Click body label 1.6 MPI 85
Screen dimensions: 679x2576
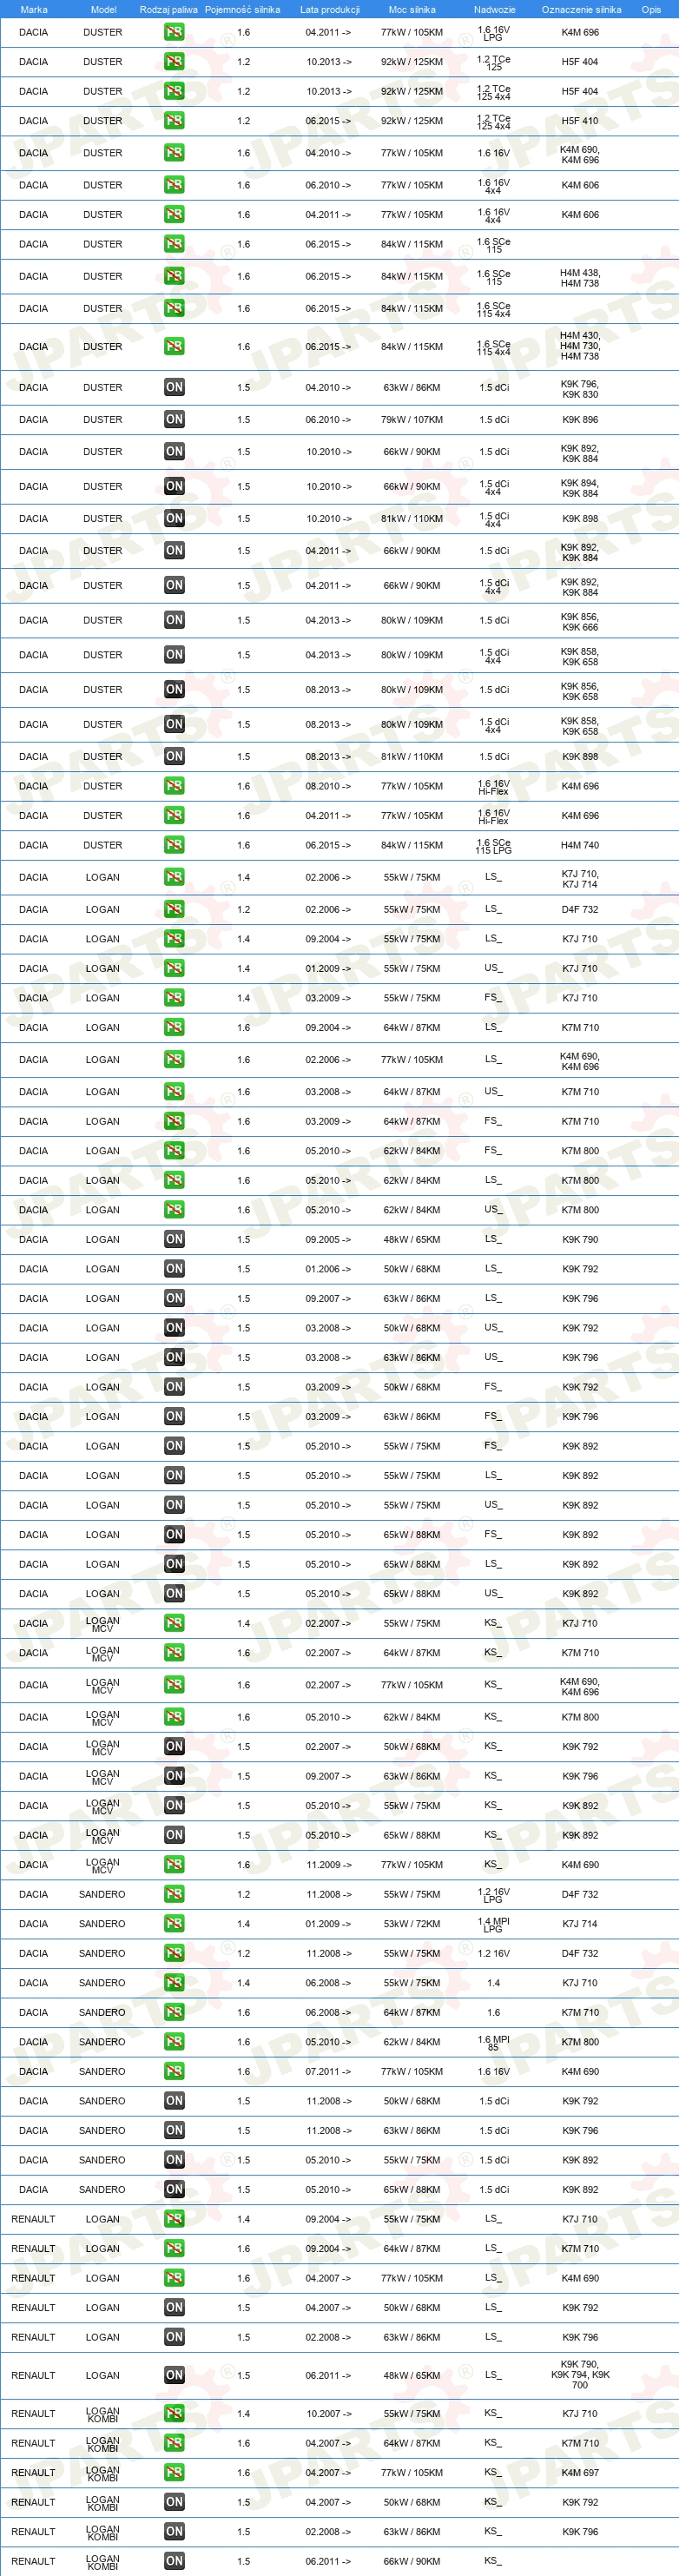tap(493, 2042)
